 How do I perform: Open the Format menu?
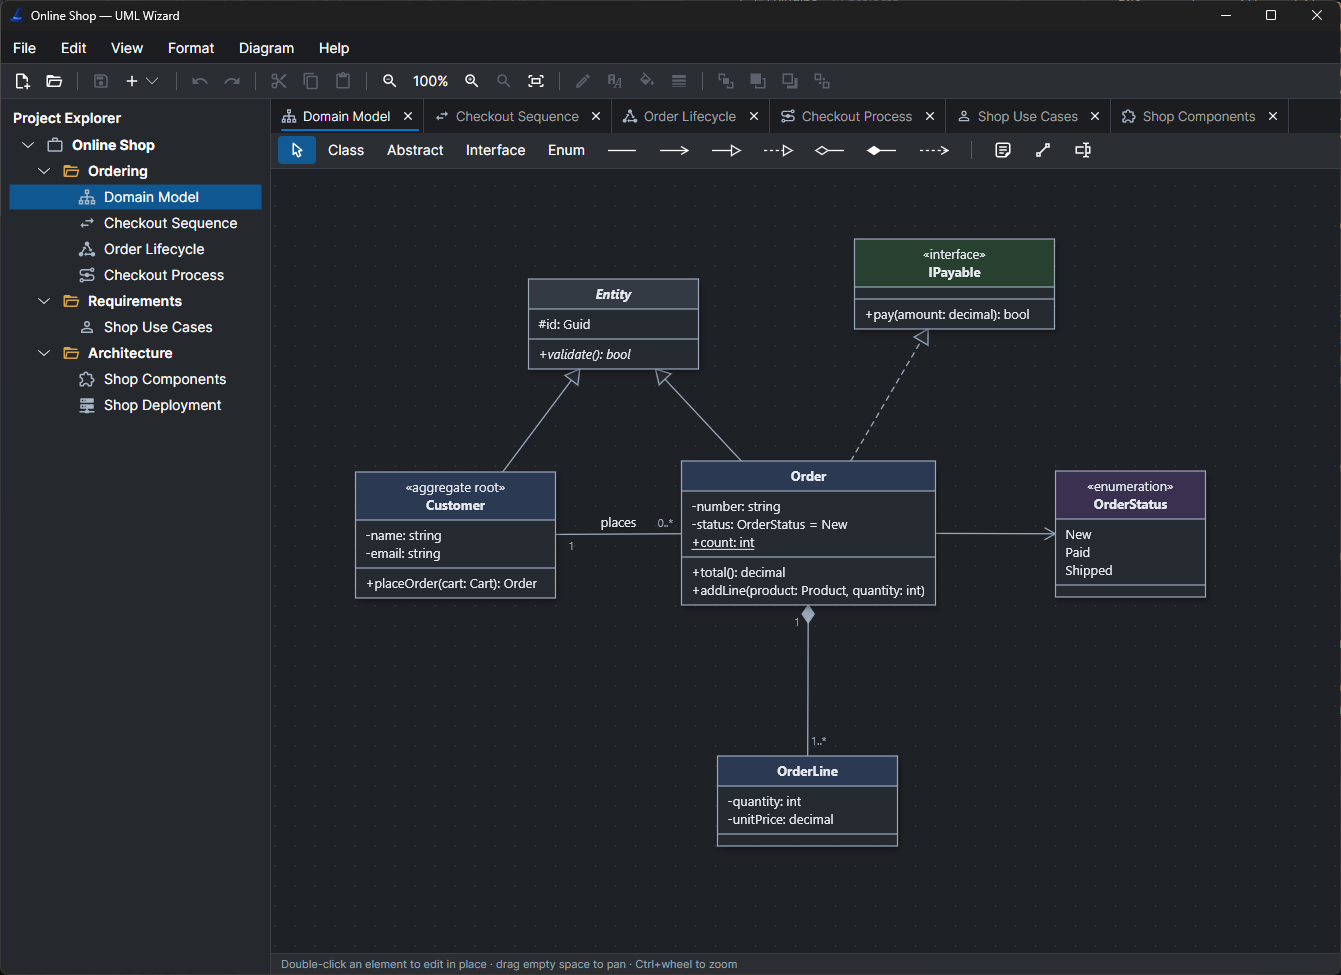(x=191, y=48)
